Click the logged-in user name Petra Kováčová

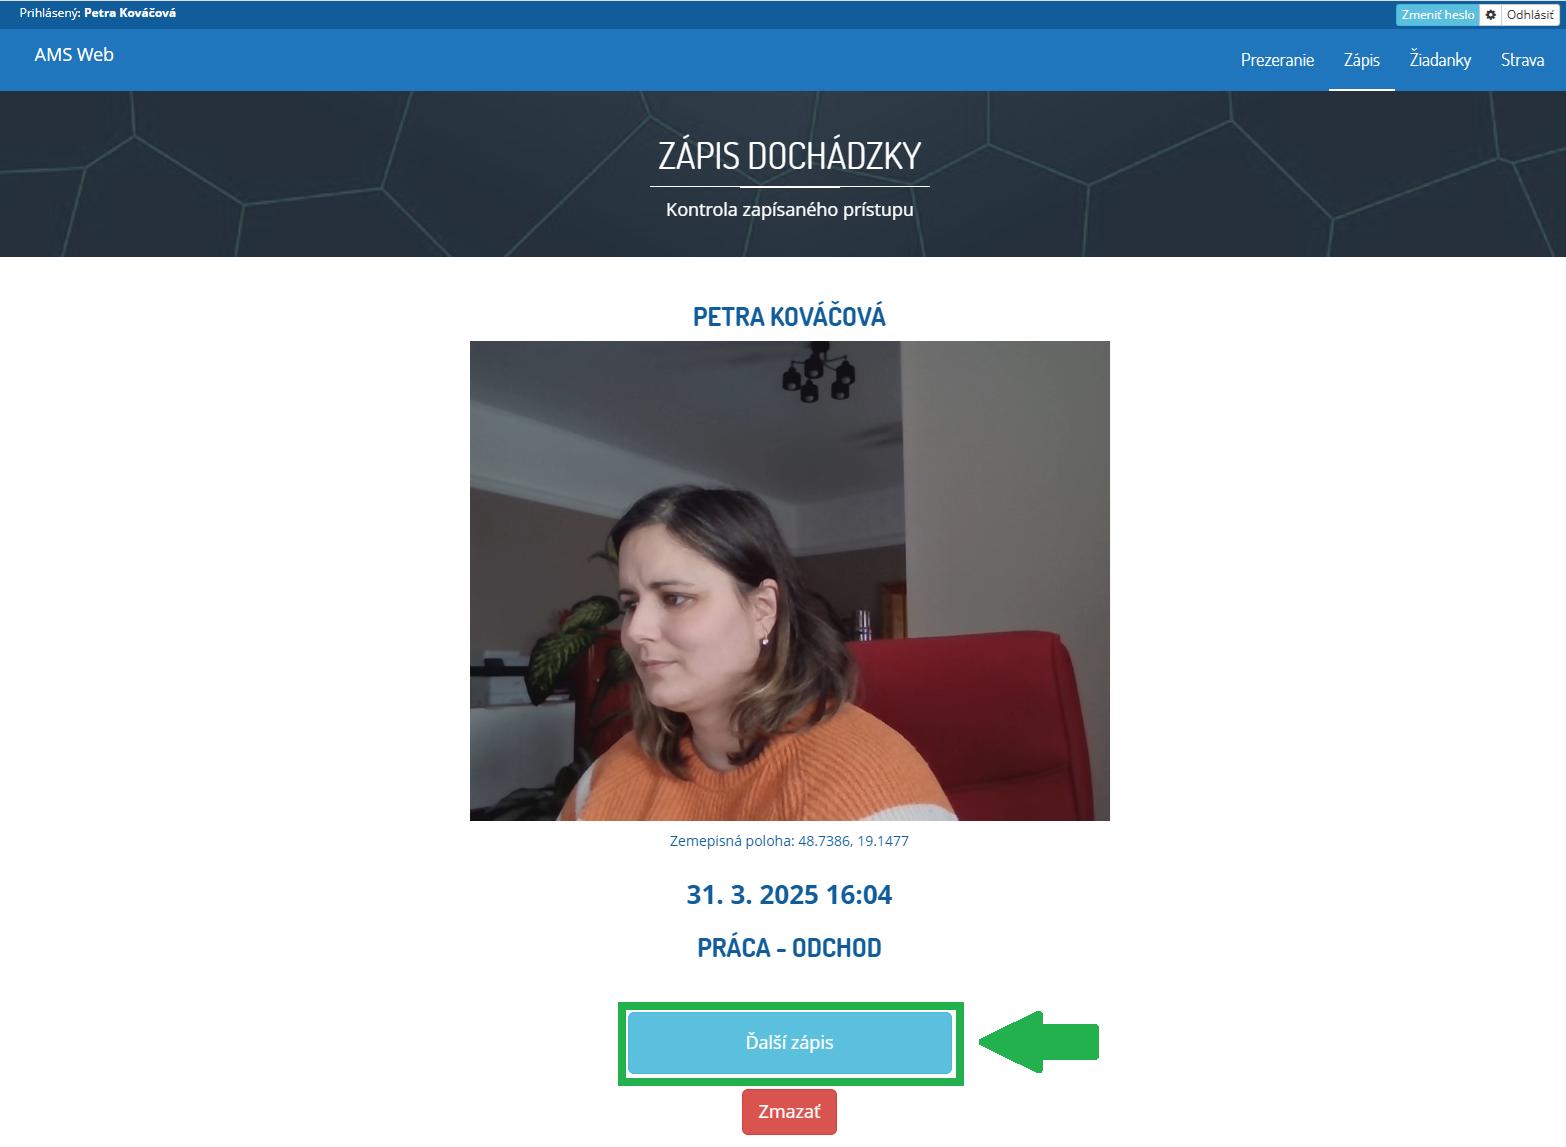coord(128,14)
